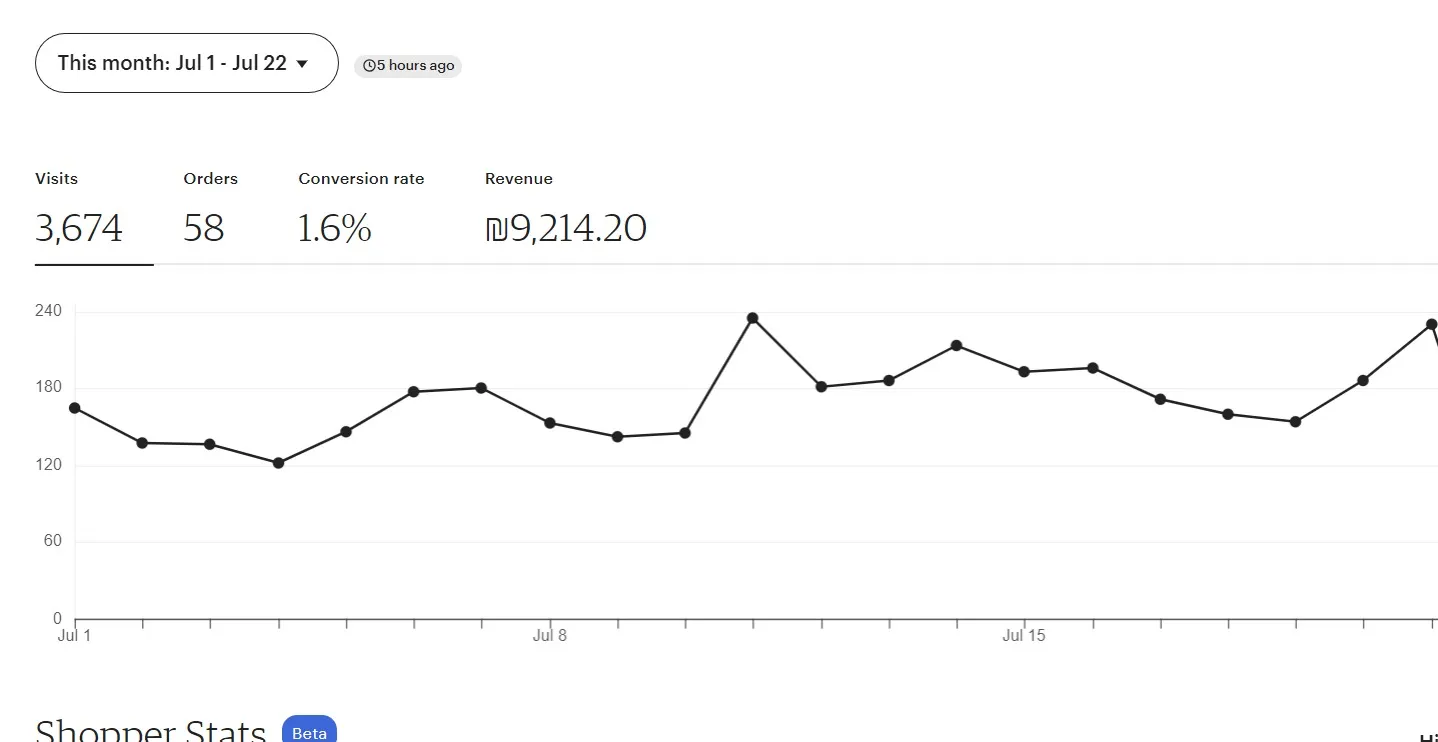Click the clock icon next to 5 hours ago

(x=369, y=66)
